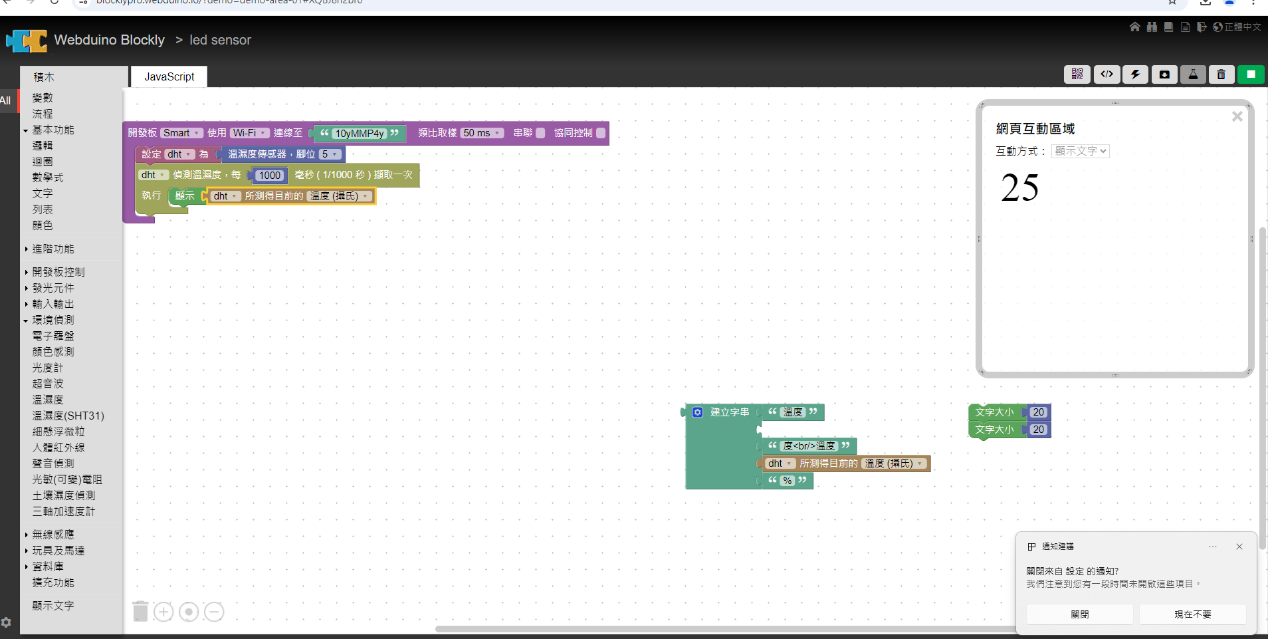
Task: Zoom out workspace with minus icon
Action: coord(214,611)
